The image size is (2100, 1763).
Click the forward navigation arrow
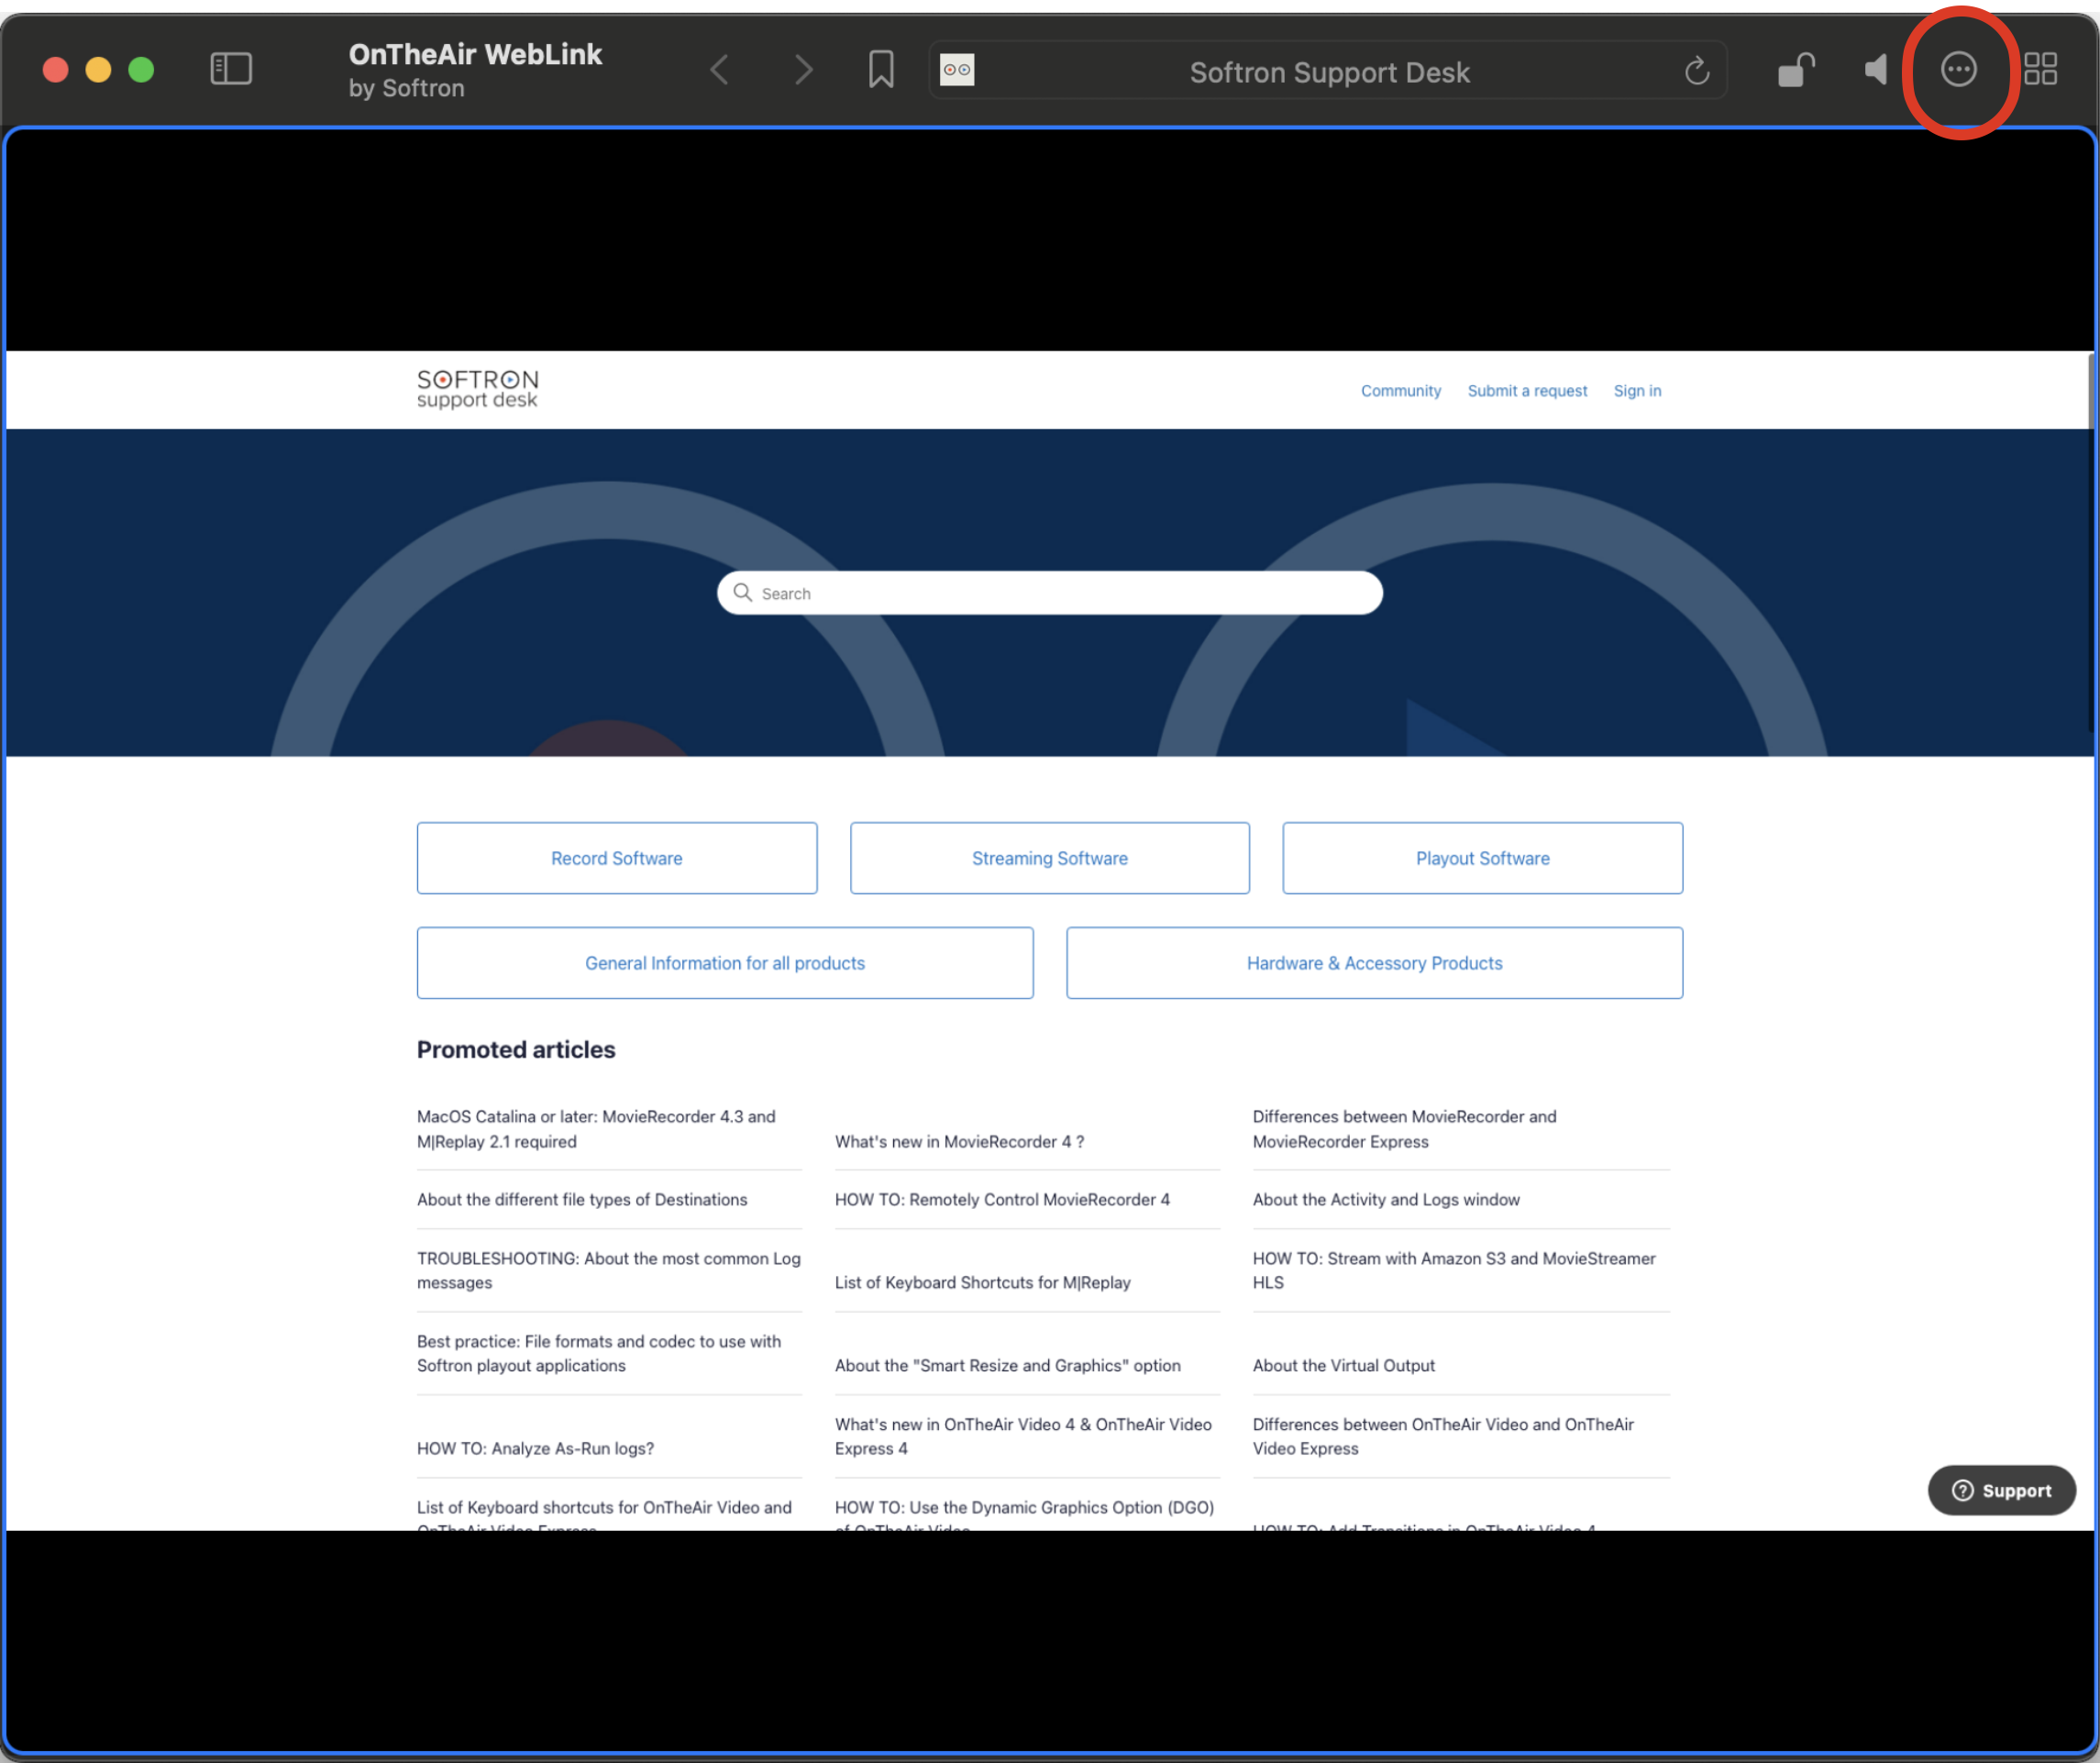click(804, 70)
